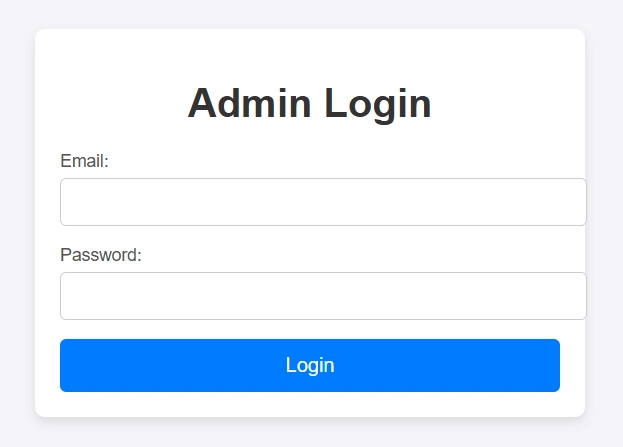The height and width of the screenshot is (447, 623).
Task: Submit the admin login form
Action: pyautogui.click(x=310, y=365)
